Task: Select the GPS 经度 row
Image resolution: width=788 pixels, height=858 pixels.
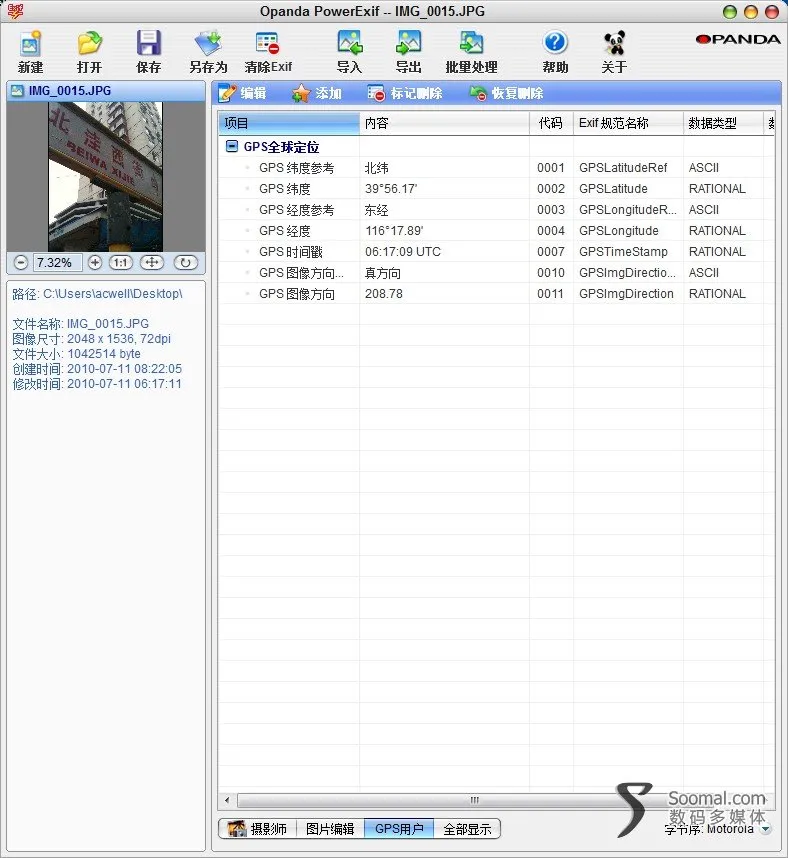Action: pos(496,231)
